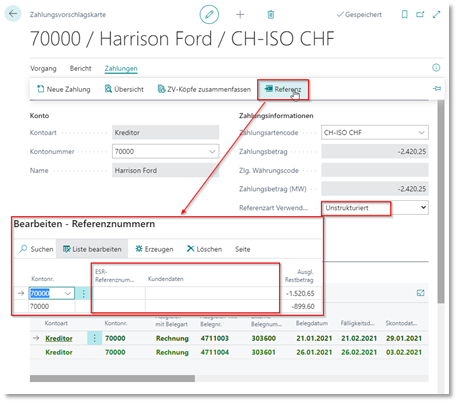Click Neue Zahlung action
The image size is (458, 403).
[64, 89]
